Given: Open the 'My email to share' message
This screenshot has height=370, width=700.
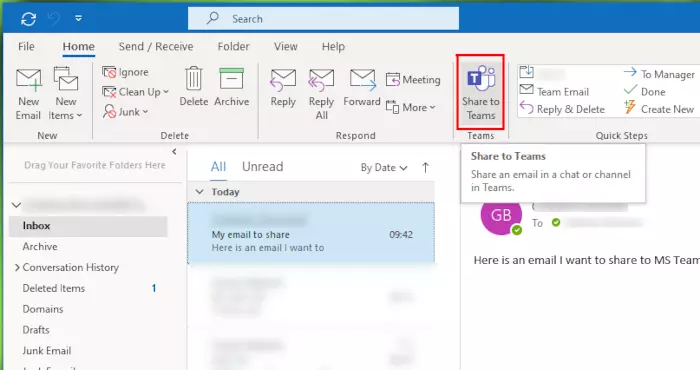Looking at the screenshot, I should pos(311,233).
